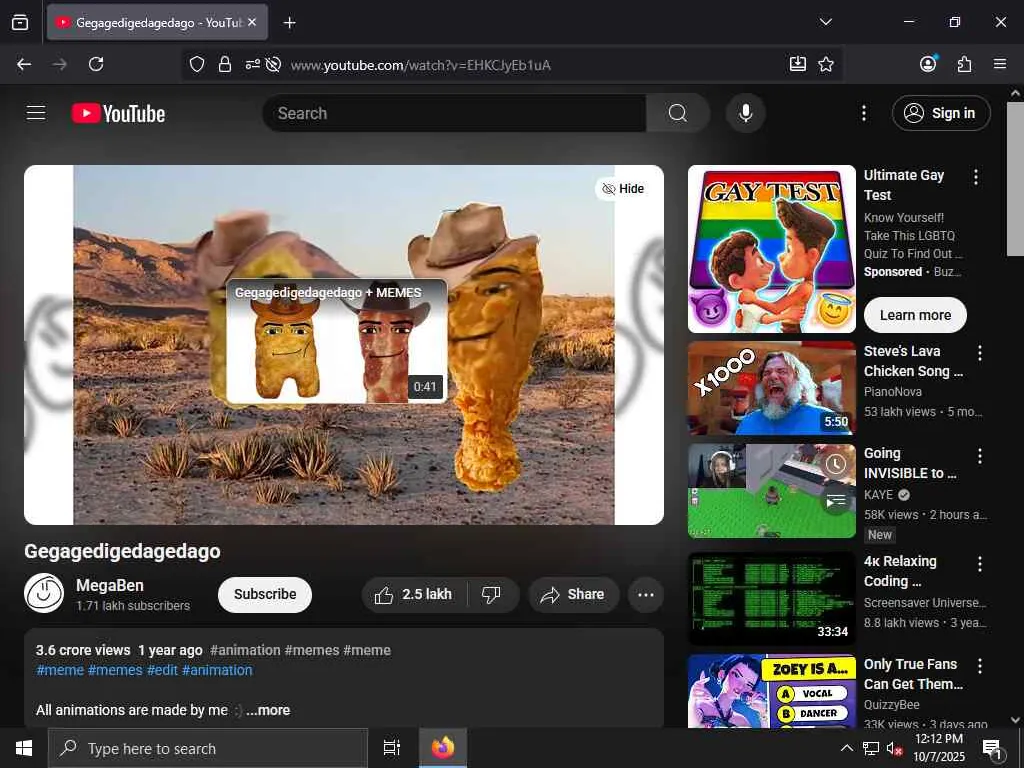Dislike the video with thumbs-down
The width and height of the screenshot is (1024, 768).
491,594
